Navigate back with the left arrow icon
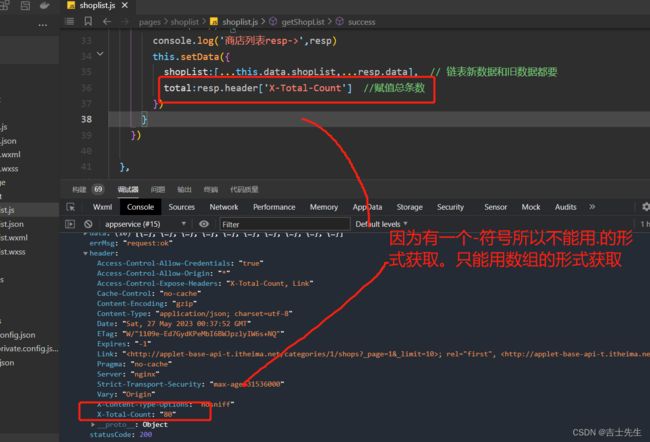Screen dimensions: 650x442 107,21
